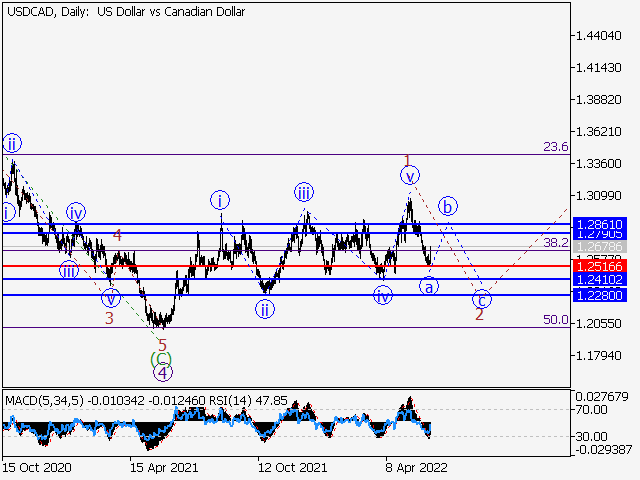Click the gray 1.26786 current price tag

[600, 247]
